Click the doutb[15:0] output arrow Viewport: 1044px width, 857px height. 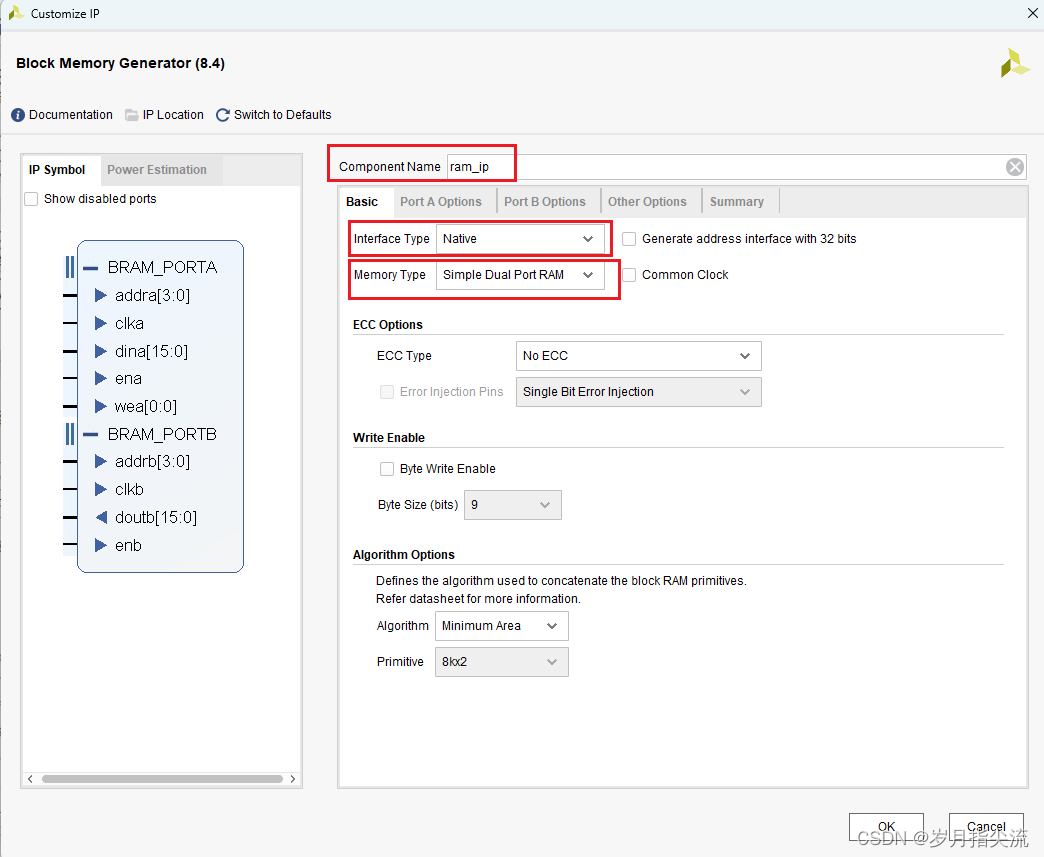[x=101, y=517]
